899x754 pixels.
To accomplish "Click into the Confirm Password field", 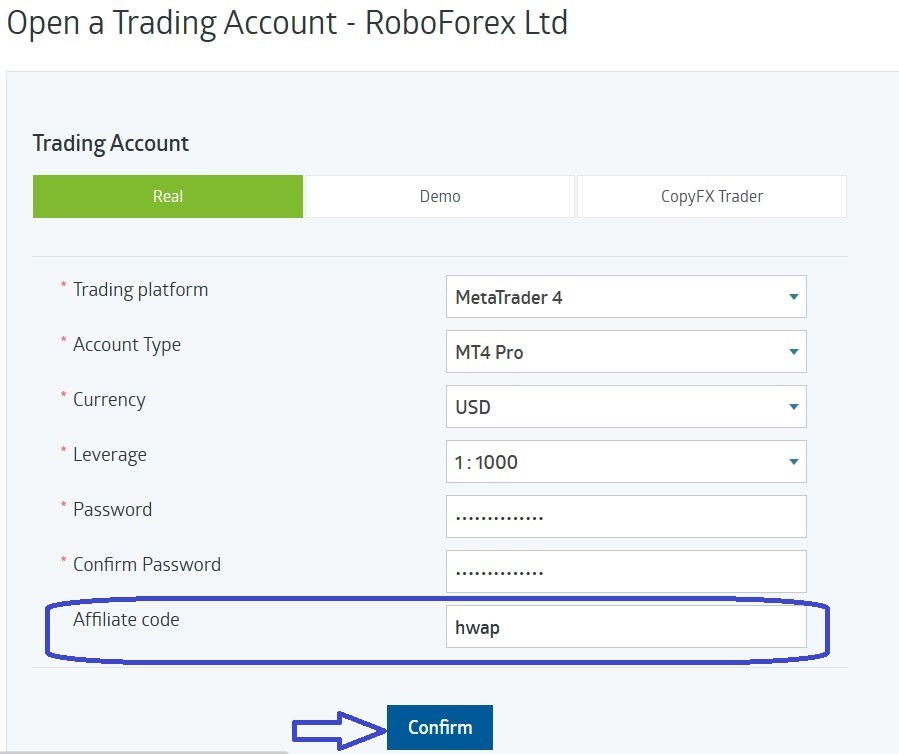I will (625, 572).
